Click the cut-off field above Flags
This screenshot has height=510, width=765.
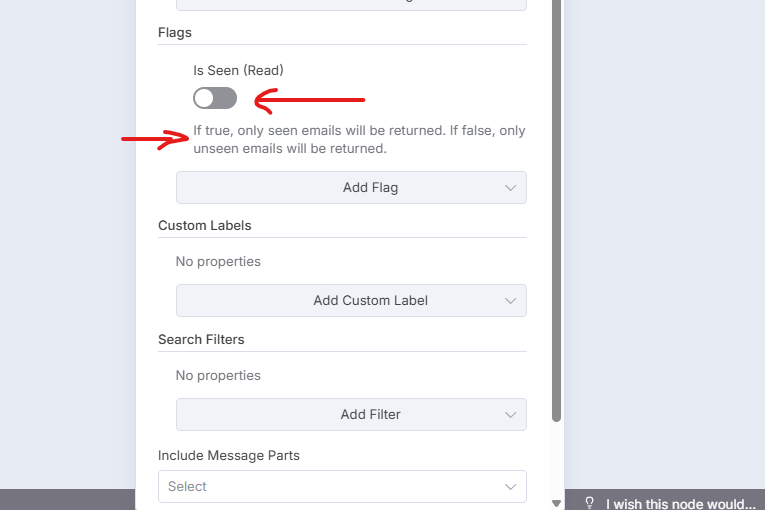351,4
